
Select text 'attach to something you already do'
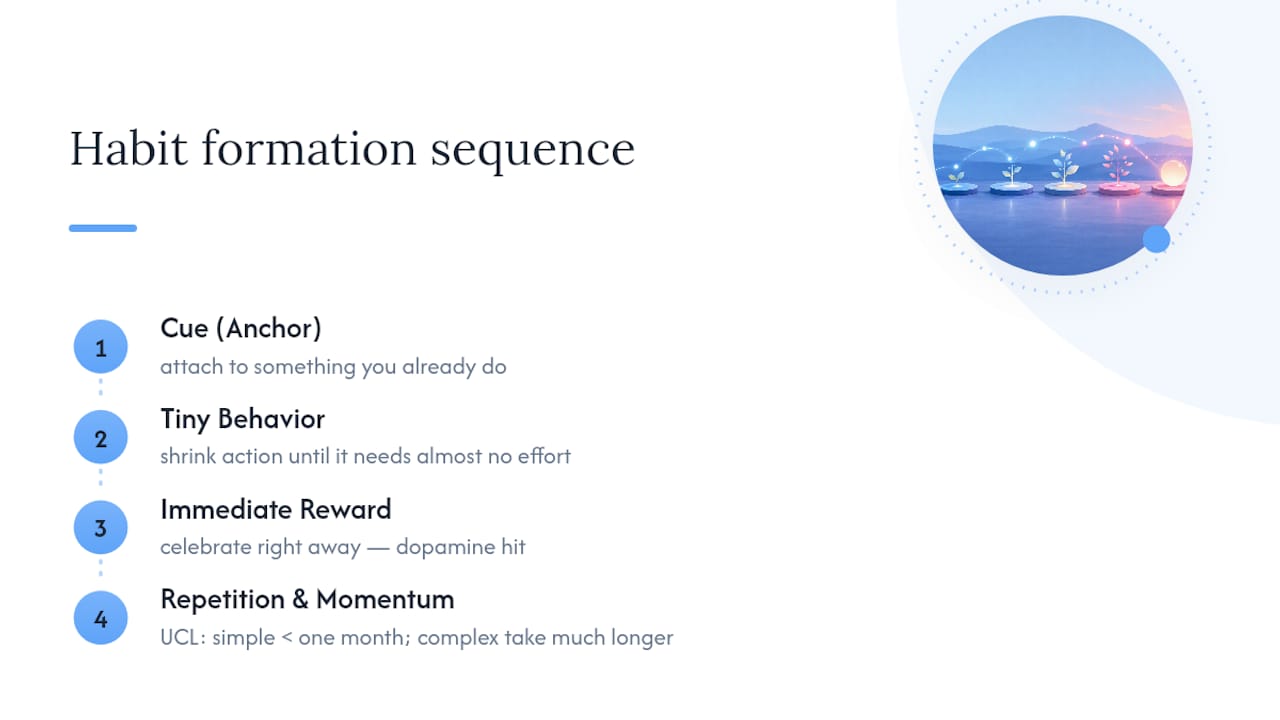(333, 367)
